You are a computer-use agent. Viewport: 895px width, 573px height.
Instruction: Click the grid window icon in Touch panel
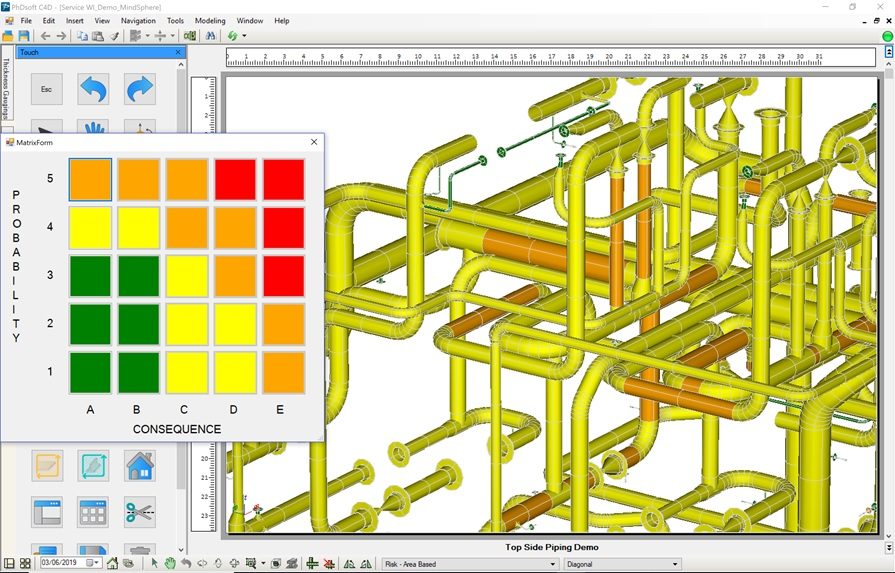coord(94,513)
